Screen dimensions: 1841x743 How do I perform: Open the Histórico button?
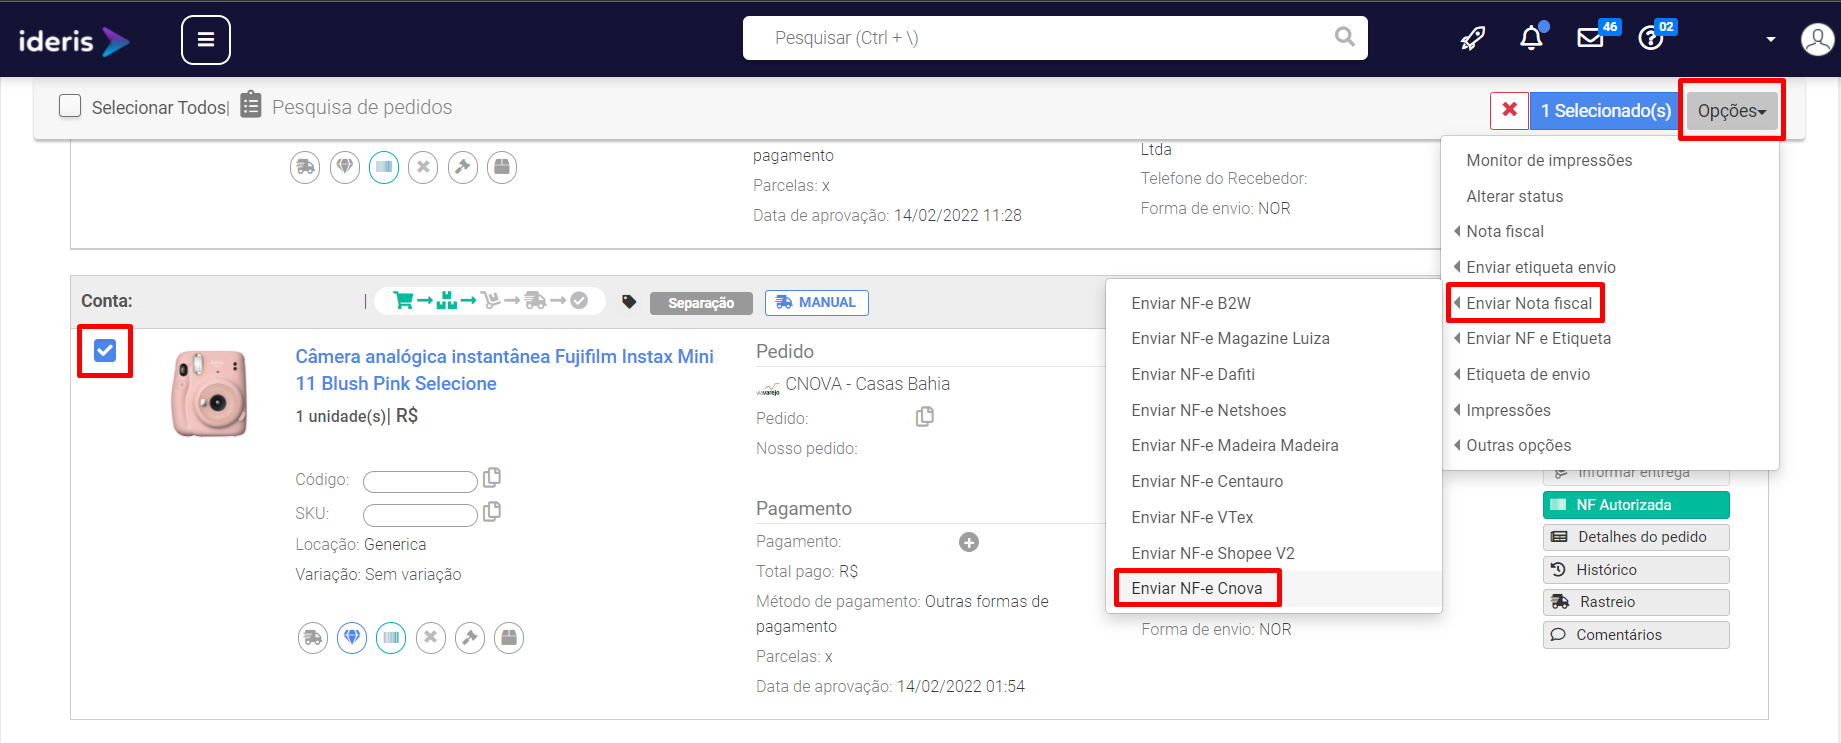tap(1636, 570)
